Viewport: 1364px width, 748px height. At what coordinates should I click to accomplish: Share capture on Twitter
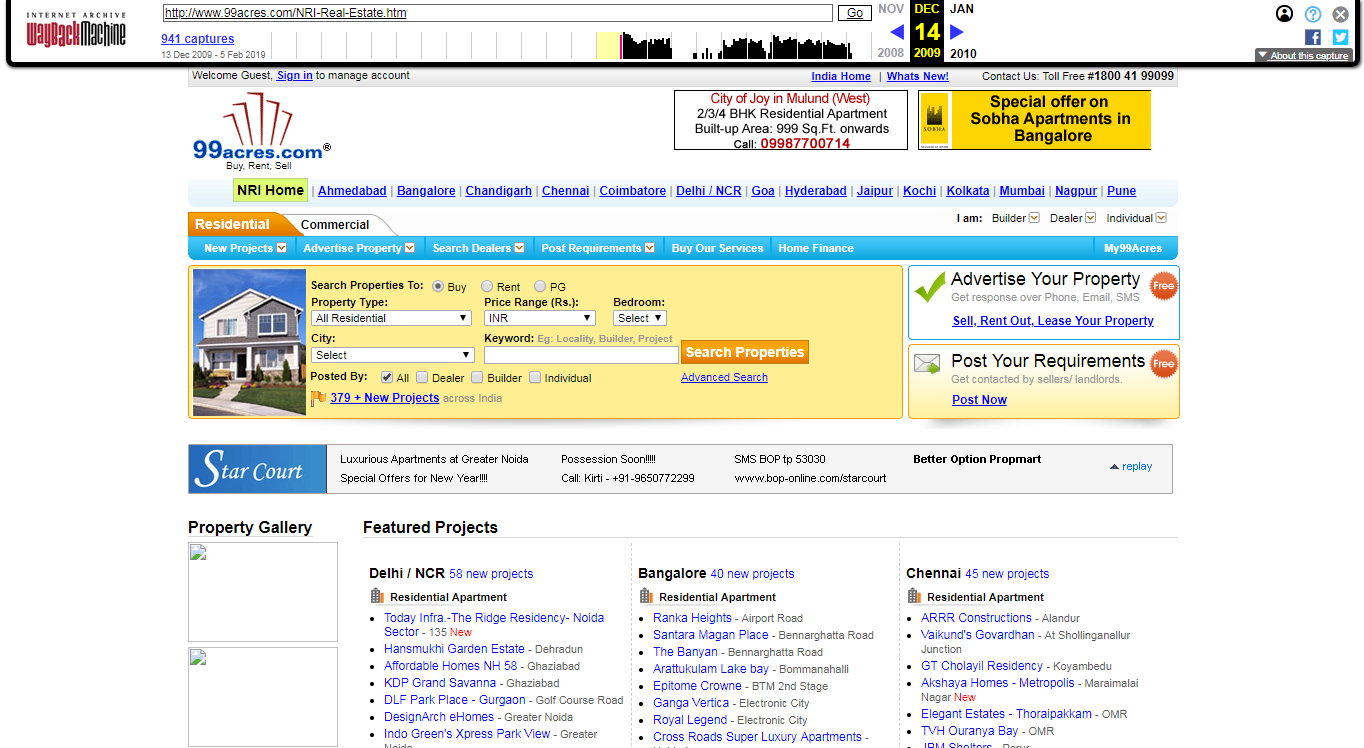1340,37
